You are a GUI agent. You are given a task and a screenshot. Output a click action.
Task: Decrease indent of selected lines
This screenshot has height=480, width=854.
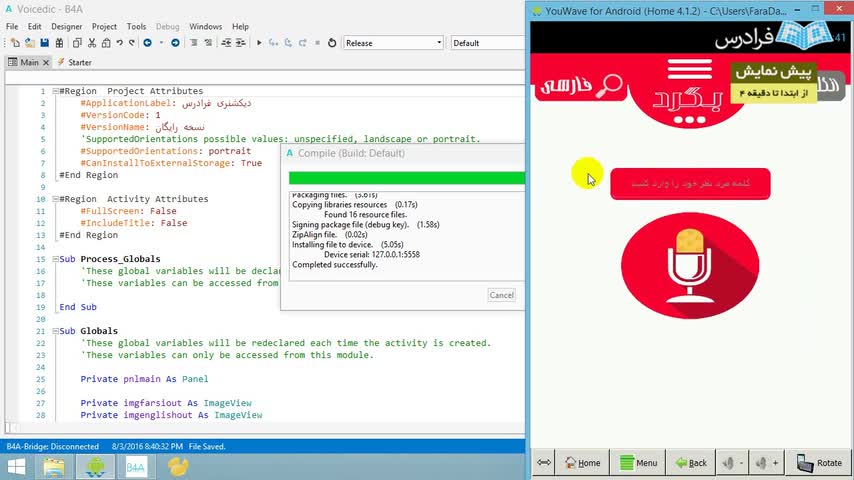227,43
